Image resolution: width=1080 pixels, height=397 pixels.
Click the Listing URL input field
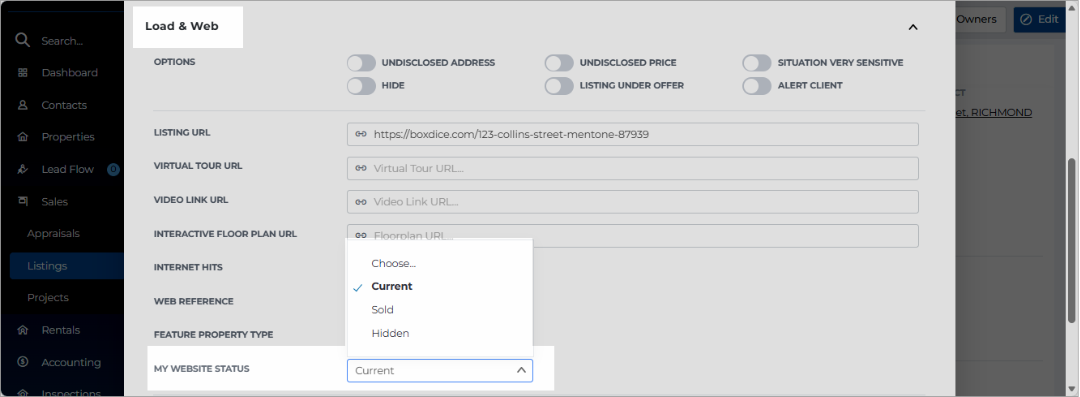tap(632, 134)
